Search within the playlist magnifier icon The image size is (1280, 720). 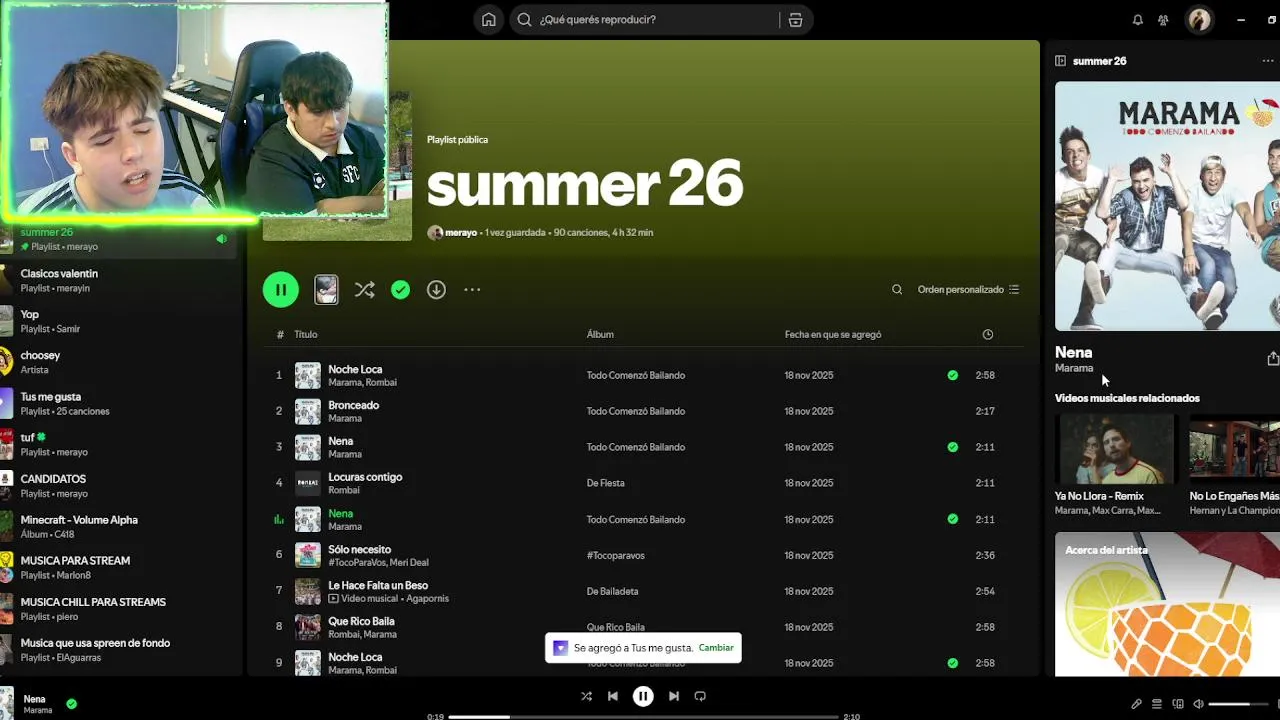[897, 290]
